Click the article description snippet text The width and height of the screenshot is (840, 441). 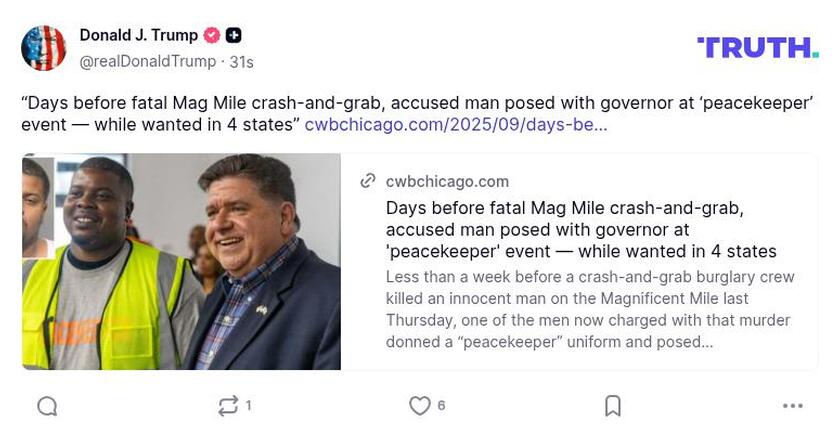590,309
